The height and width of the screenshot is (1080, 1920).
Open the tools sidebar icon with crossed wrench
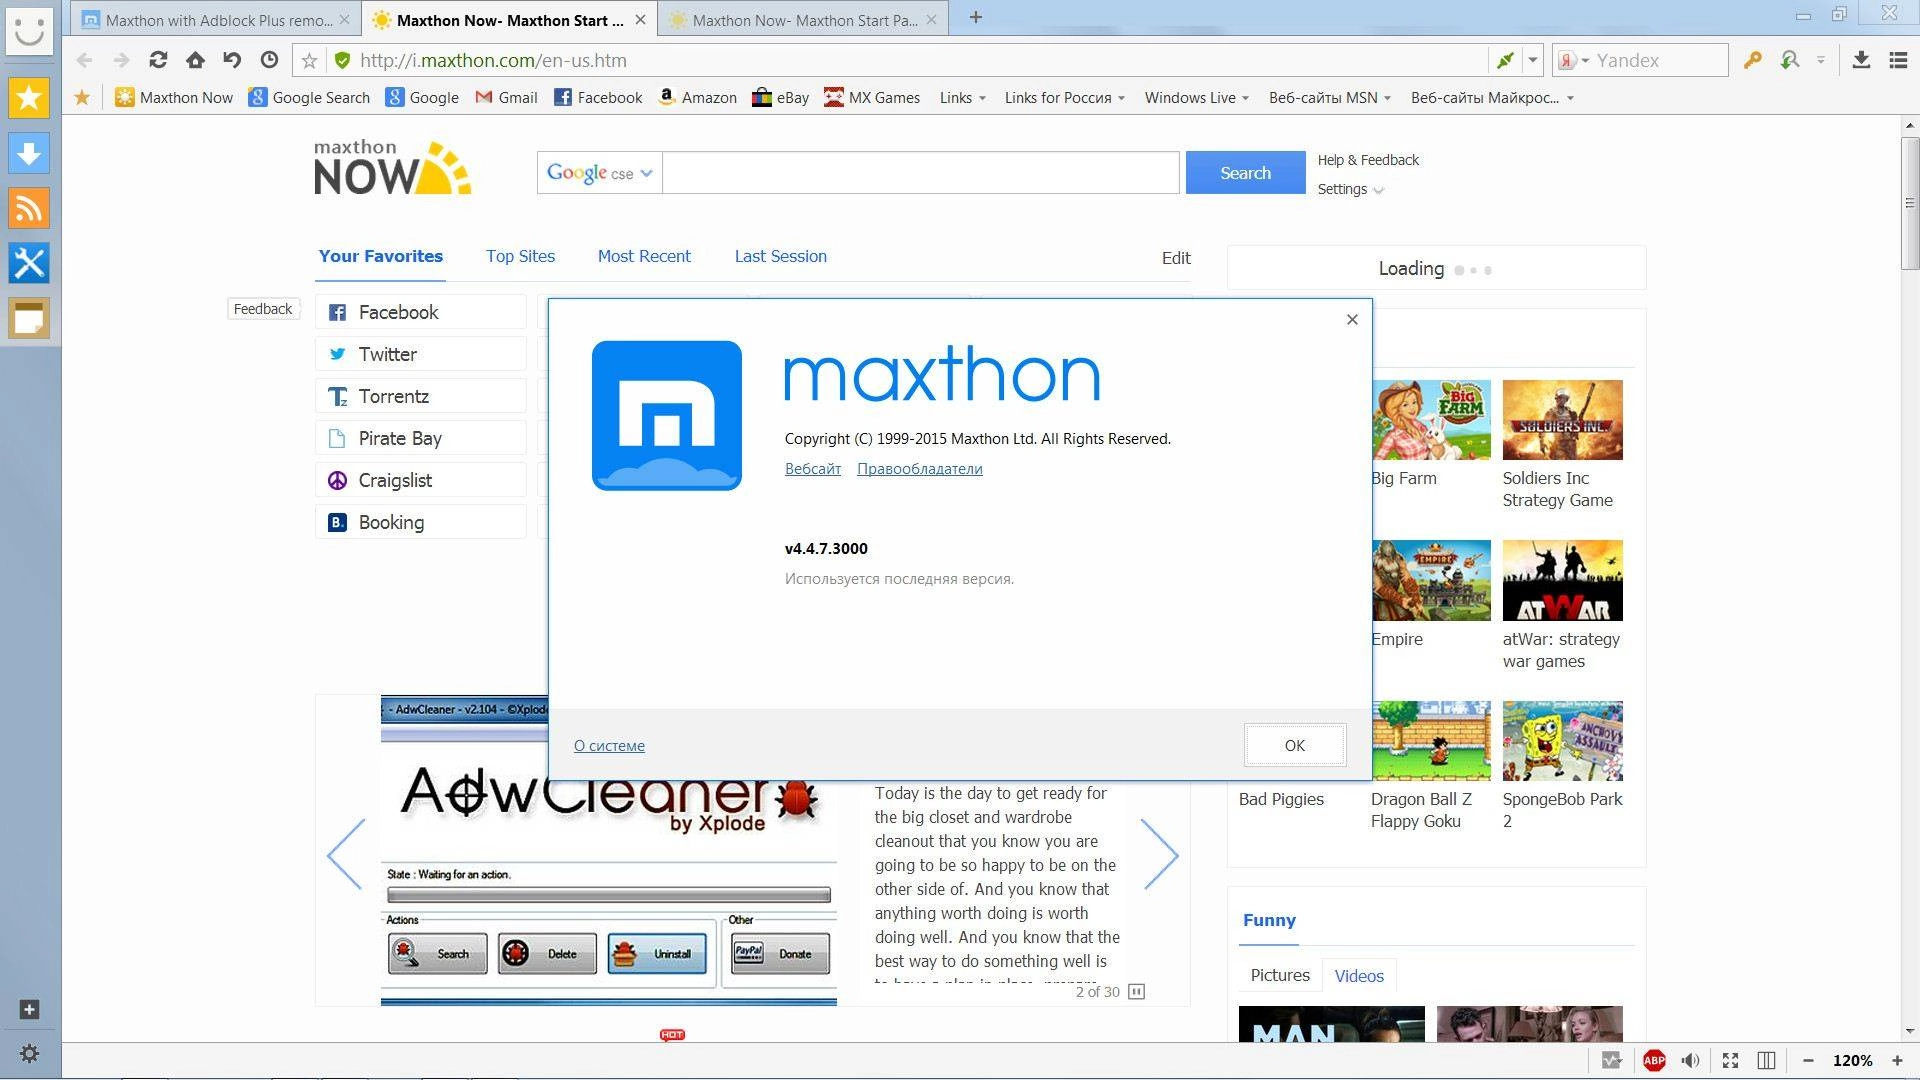click(29, 263)
